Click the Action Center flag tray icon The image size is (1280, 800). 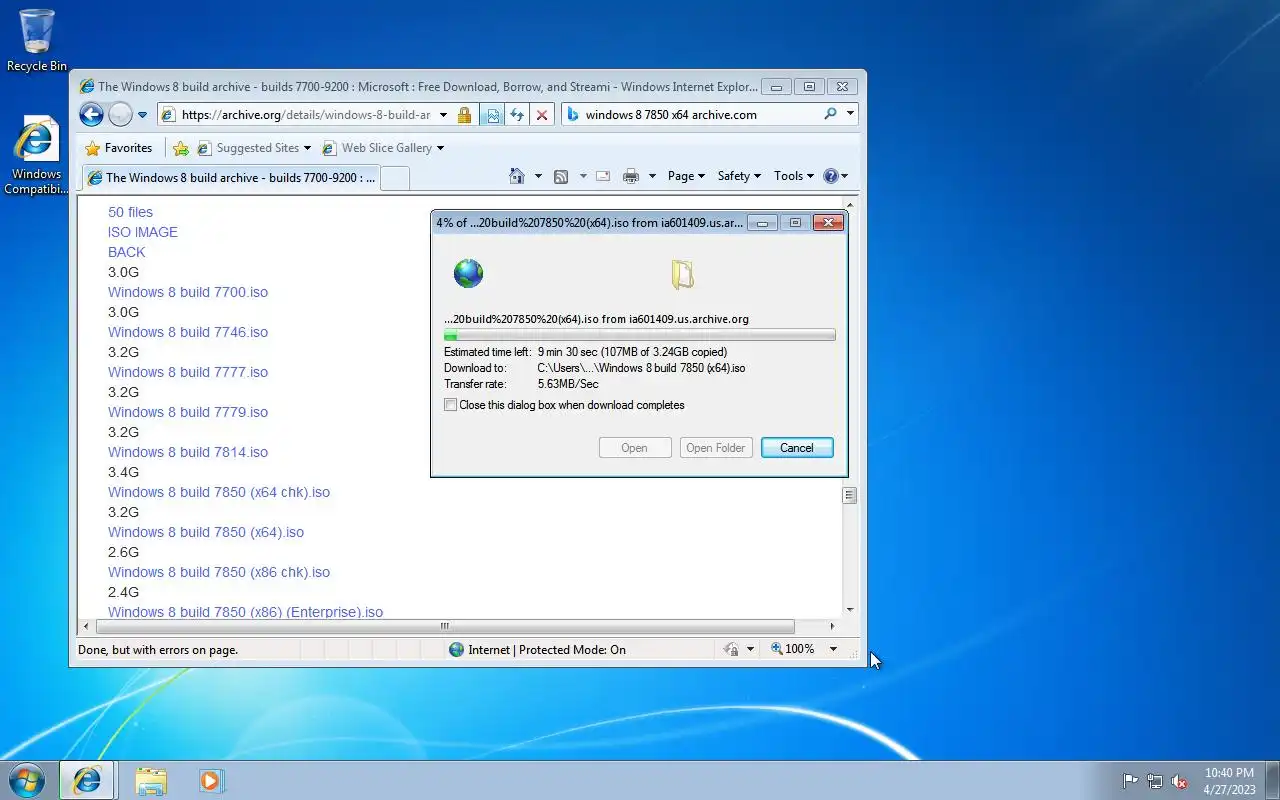[x=1130, y=781]
